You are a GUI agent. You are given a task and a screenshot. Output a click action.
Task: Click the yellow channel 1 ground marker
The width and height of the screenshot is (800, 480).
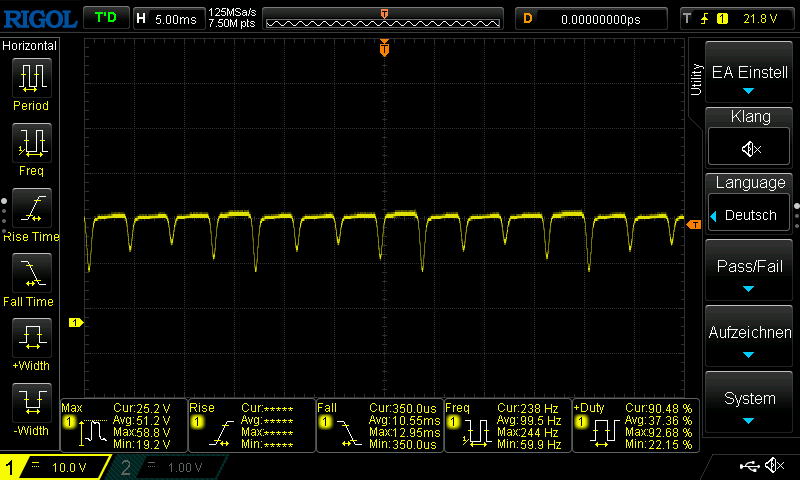click(x=76, y=322)
